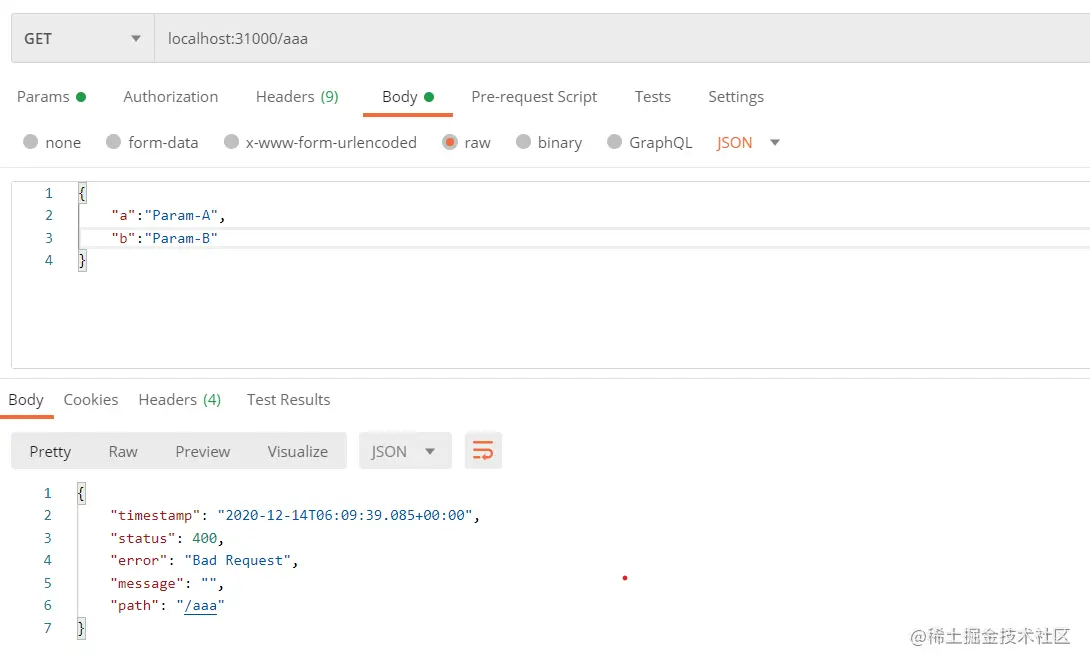This screenshot has width=1090, height=666.
Task: View the Test Results tab
Action: (288, 400)
